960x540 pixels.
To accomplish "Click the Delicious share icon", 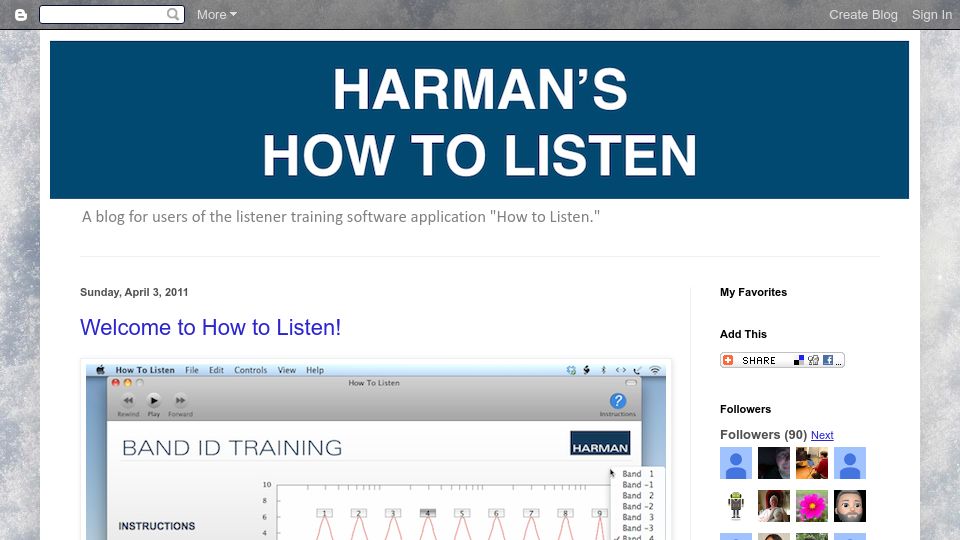I will tap(798, 360).
